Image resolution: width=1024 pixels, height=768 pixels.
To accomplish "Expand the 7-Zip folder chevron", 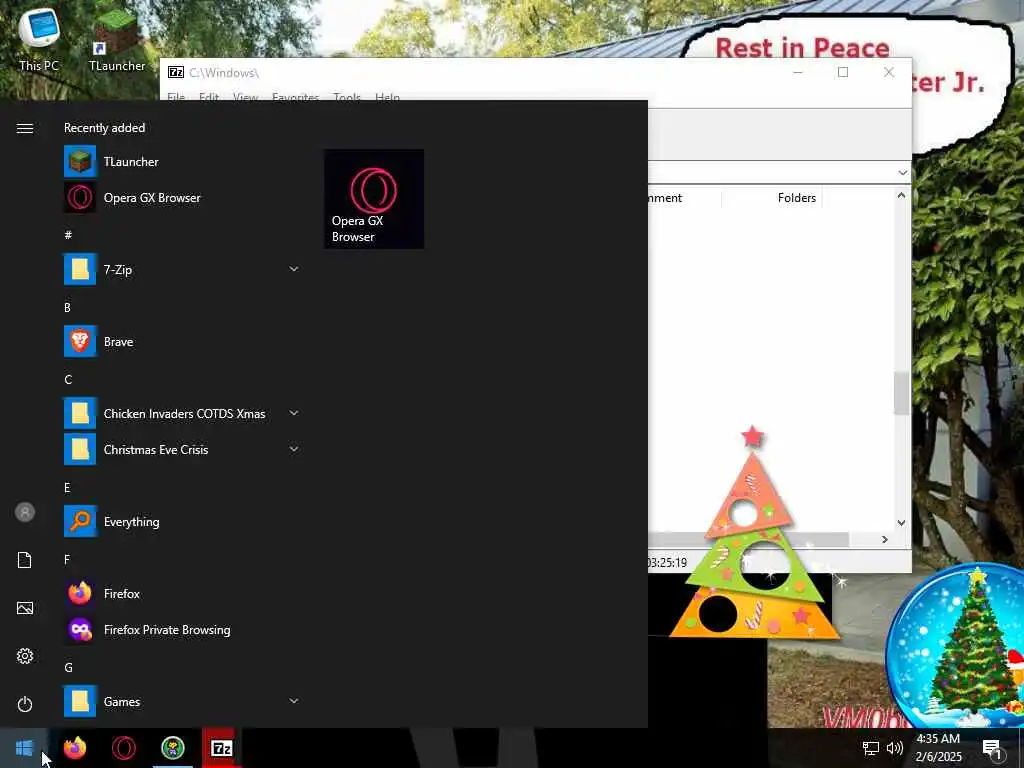I will pos(294,269).
